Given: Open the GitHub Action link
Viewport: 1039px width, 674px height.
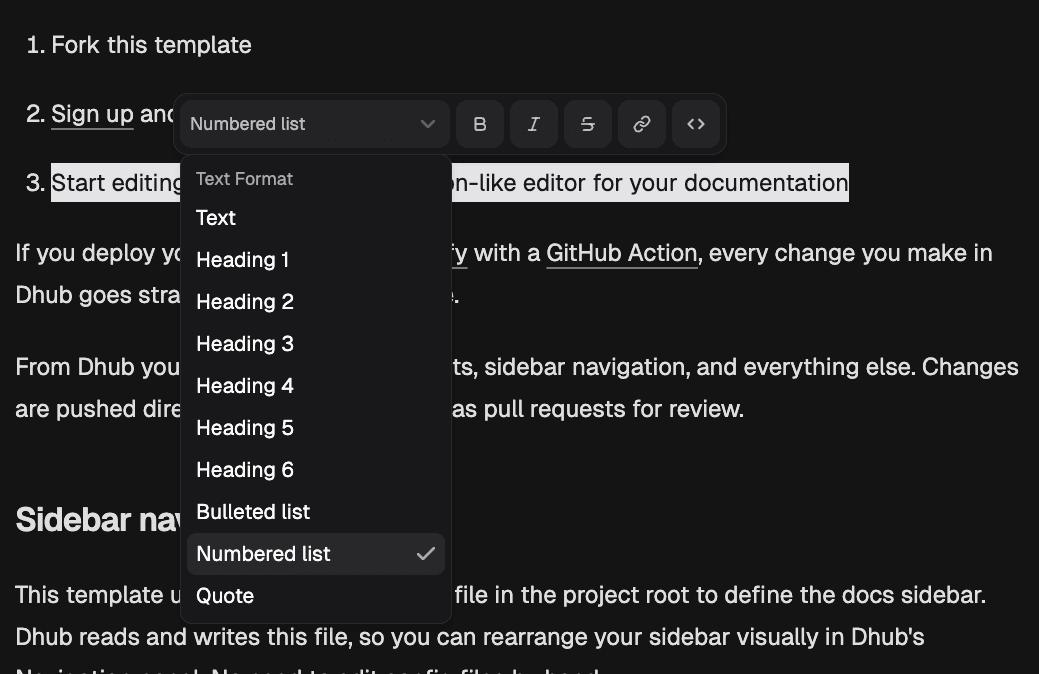Looking at the screenshot, I should pyautogui.click(x=622, y=253).
